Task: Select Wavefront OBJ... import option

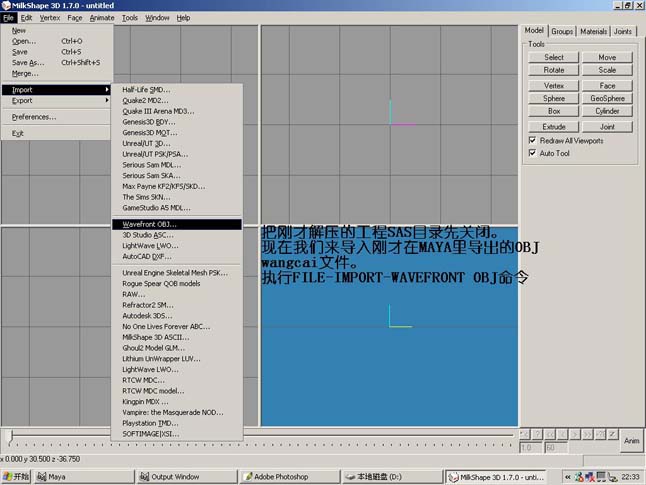Action: [x=177, y=224]
